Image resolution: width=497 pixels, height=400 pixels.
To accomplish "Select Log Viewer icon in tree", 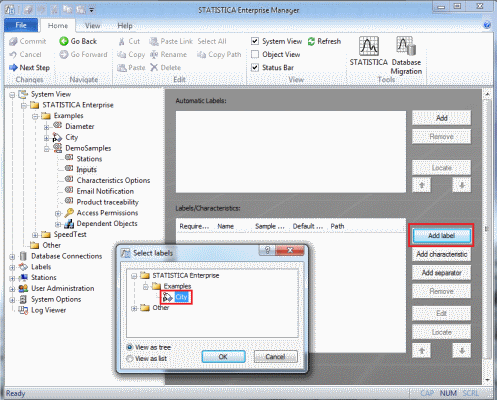I will [x=23, y=310].
